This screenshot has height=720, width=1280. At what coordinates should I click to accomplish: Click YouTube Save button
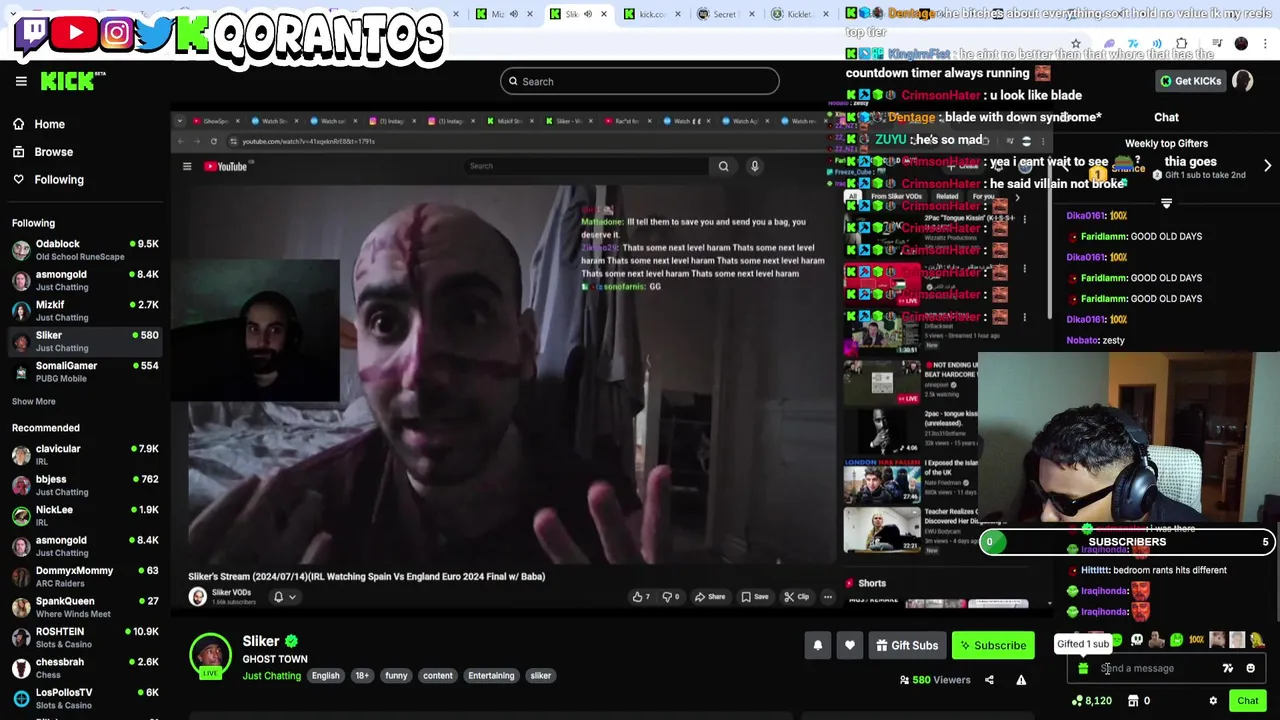coord(755,597)
